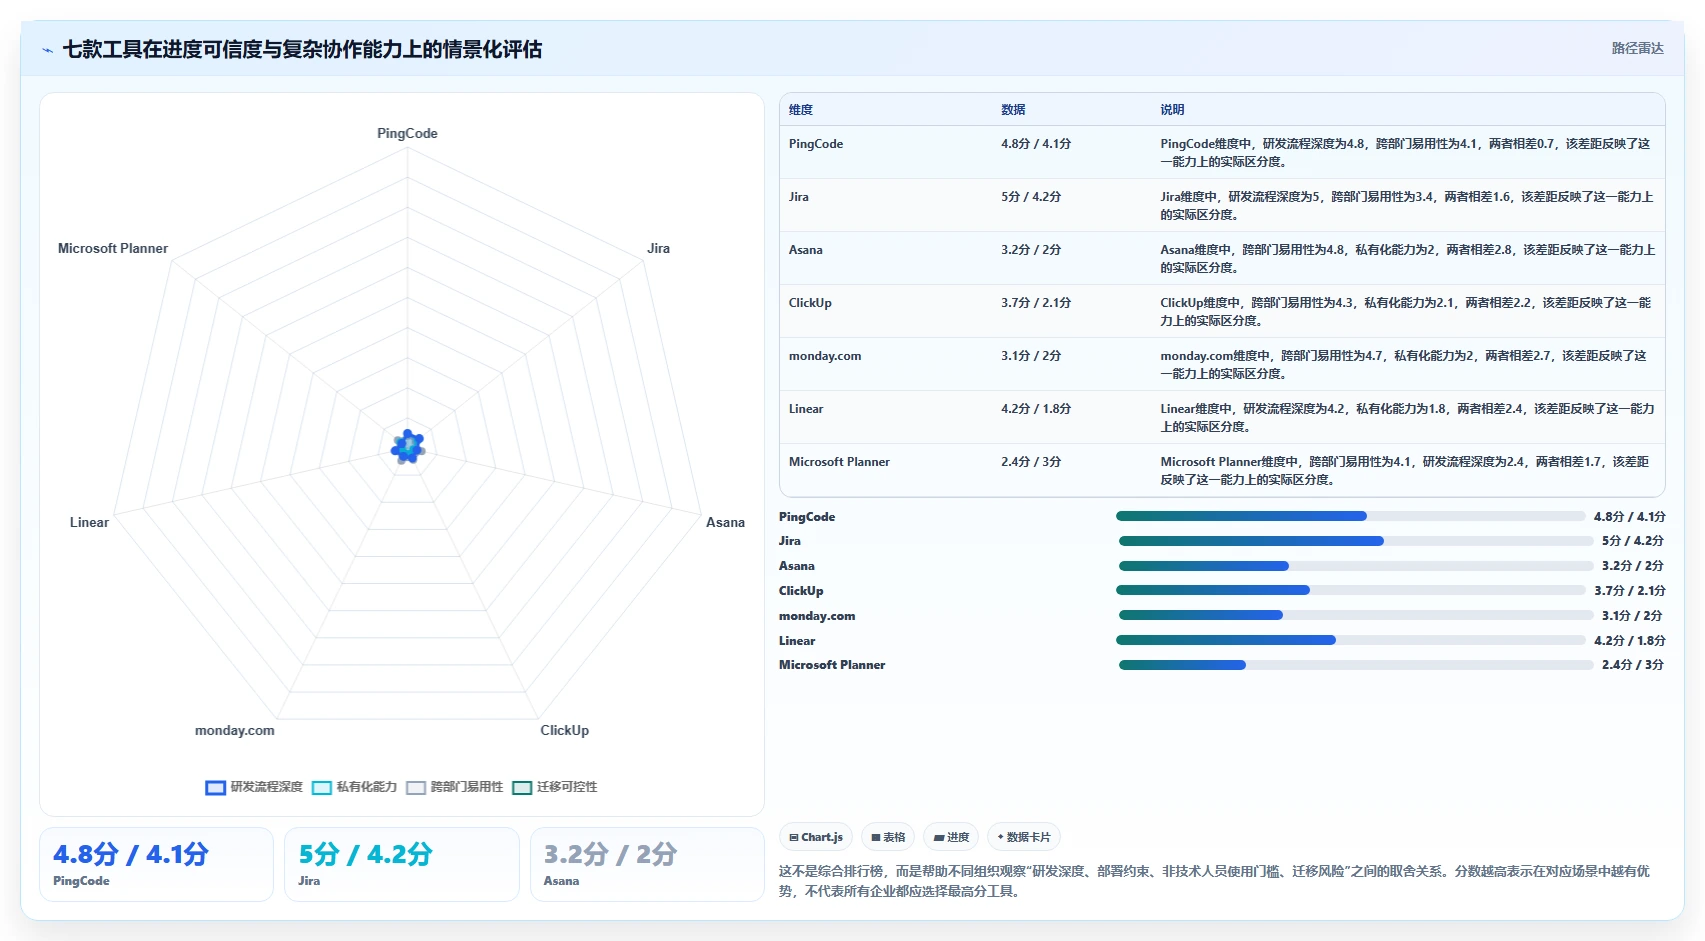Click the 数据 column header
The image size is (1705, 941).
coord(1013,110)
